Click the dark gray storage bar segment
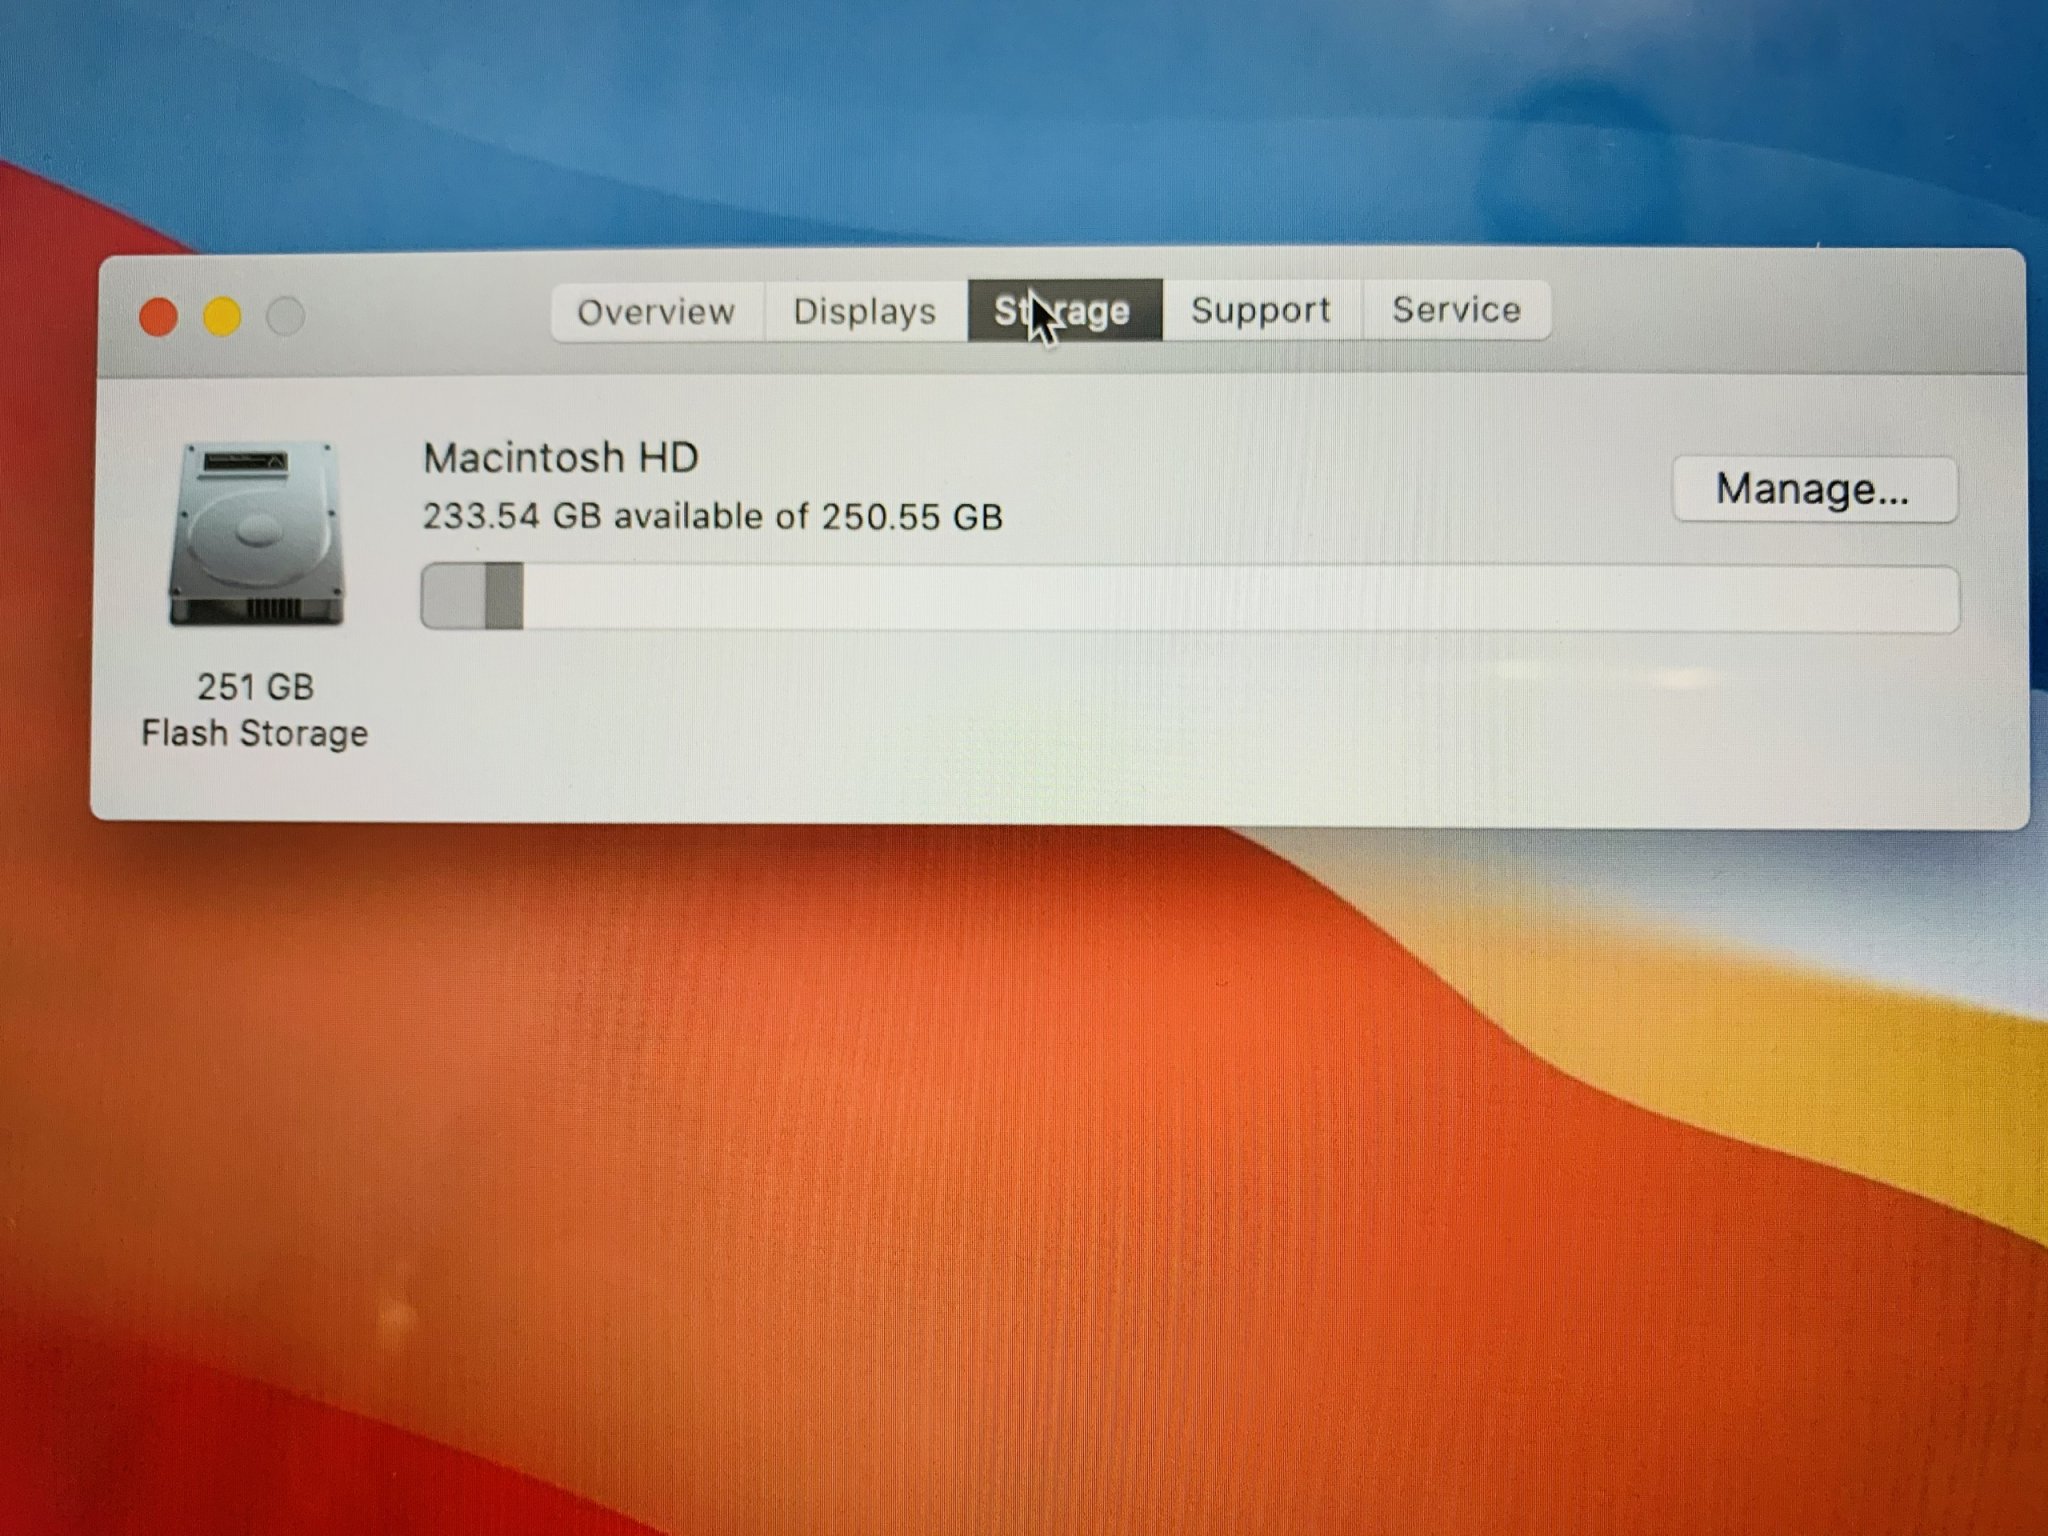 tap(504, 597)
